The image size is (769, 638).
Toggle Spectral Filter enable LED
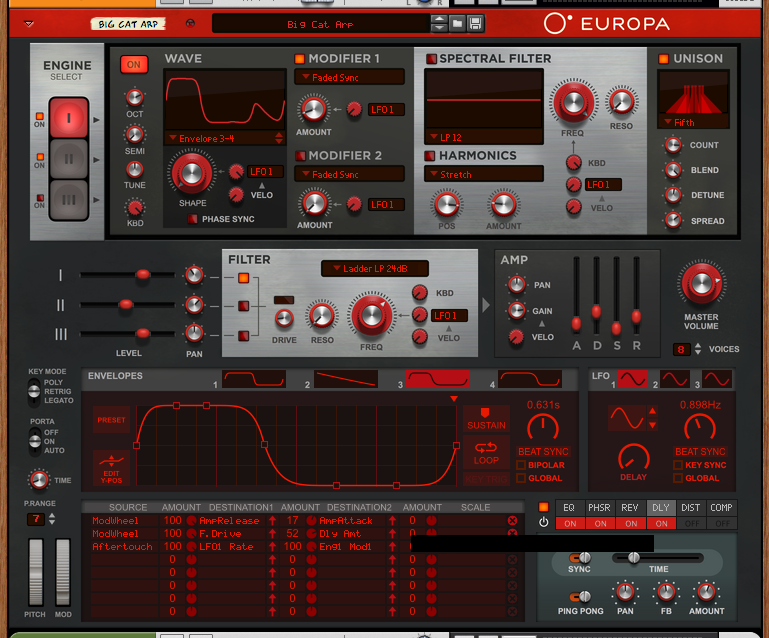tap(431, 59)
